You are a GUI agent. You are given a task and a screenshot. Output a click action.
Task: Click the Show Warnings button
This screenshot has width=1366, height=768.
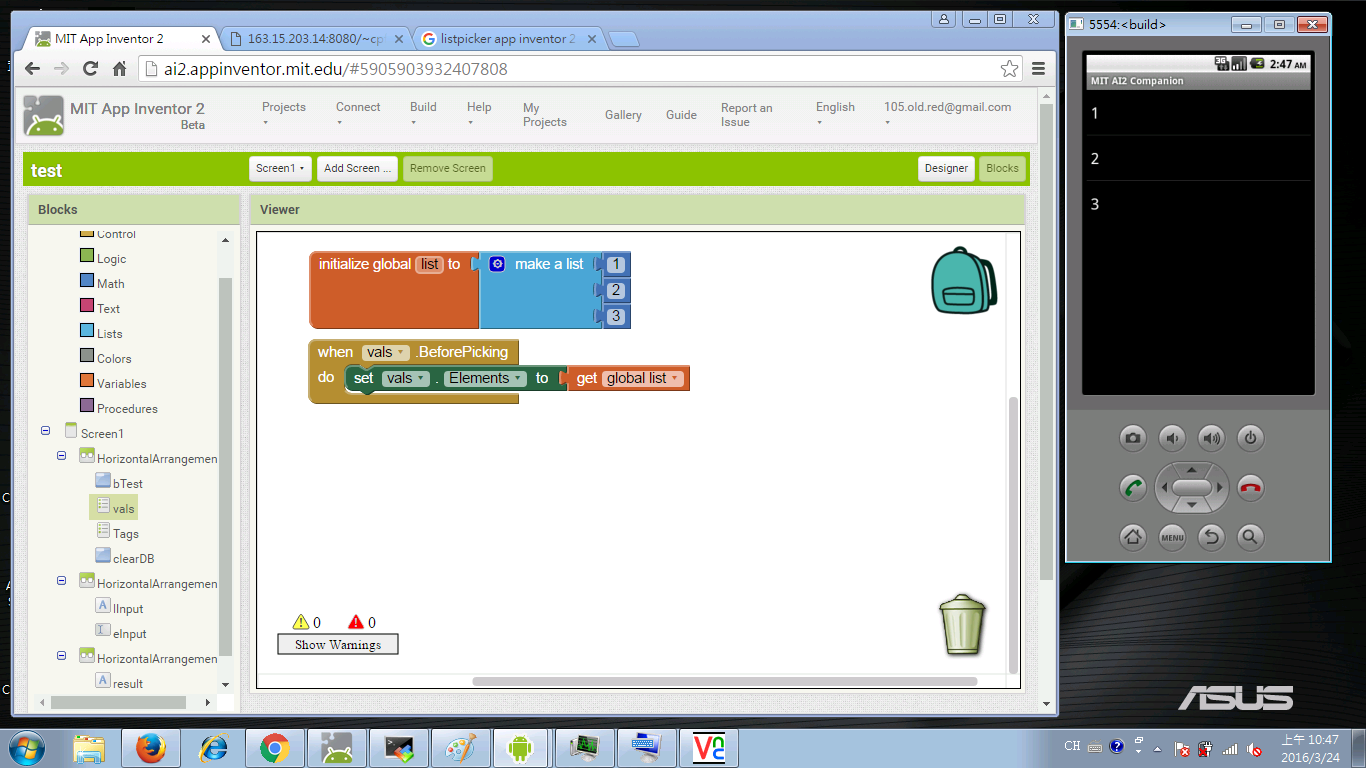337,645
